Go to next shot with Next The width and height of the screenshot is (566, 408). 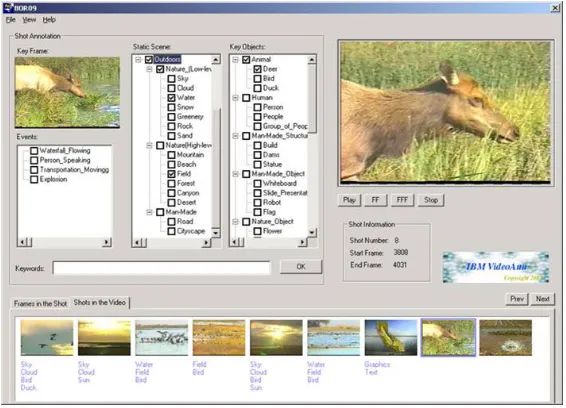pyautogui.click(x=542, y=299)
